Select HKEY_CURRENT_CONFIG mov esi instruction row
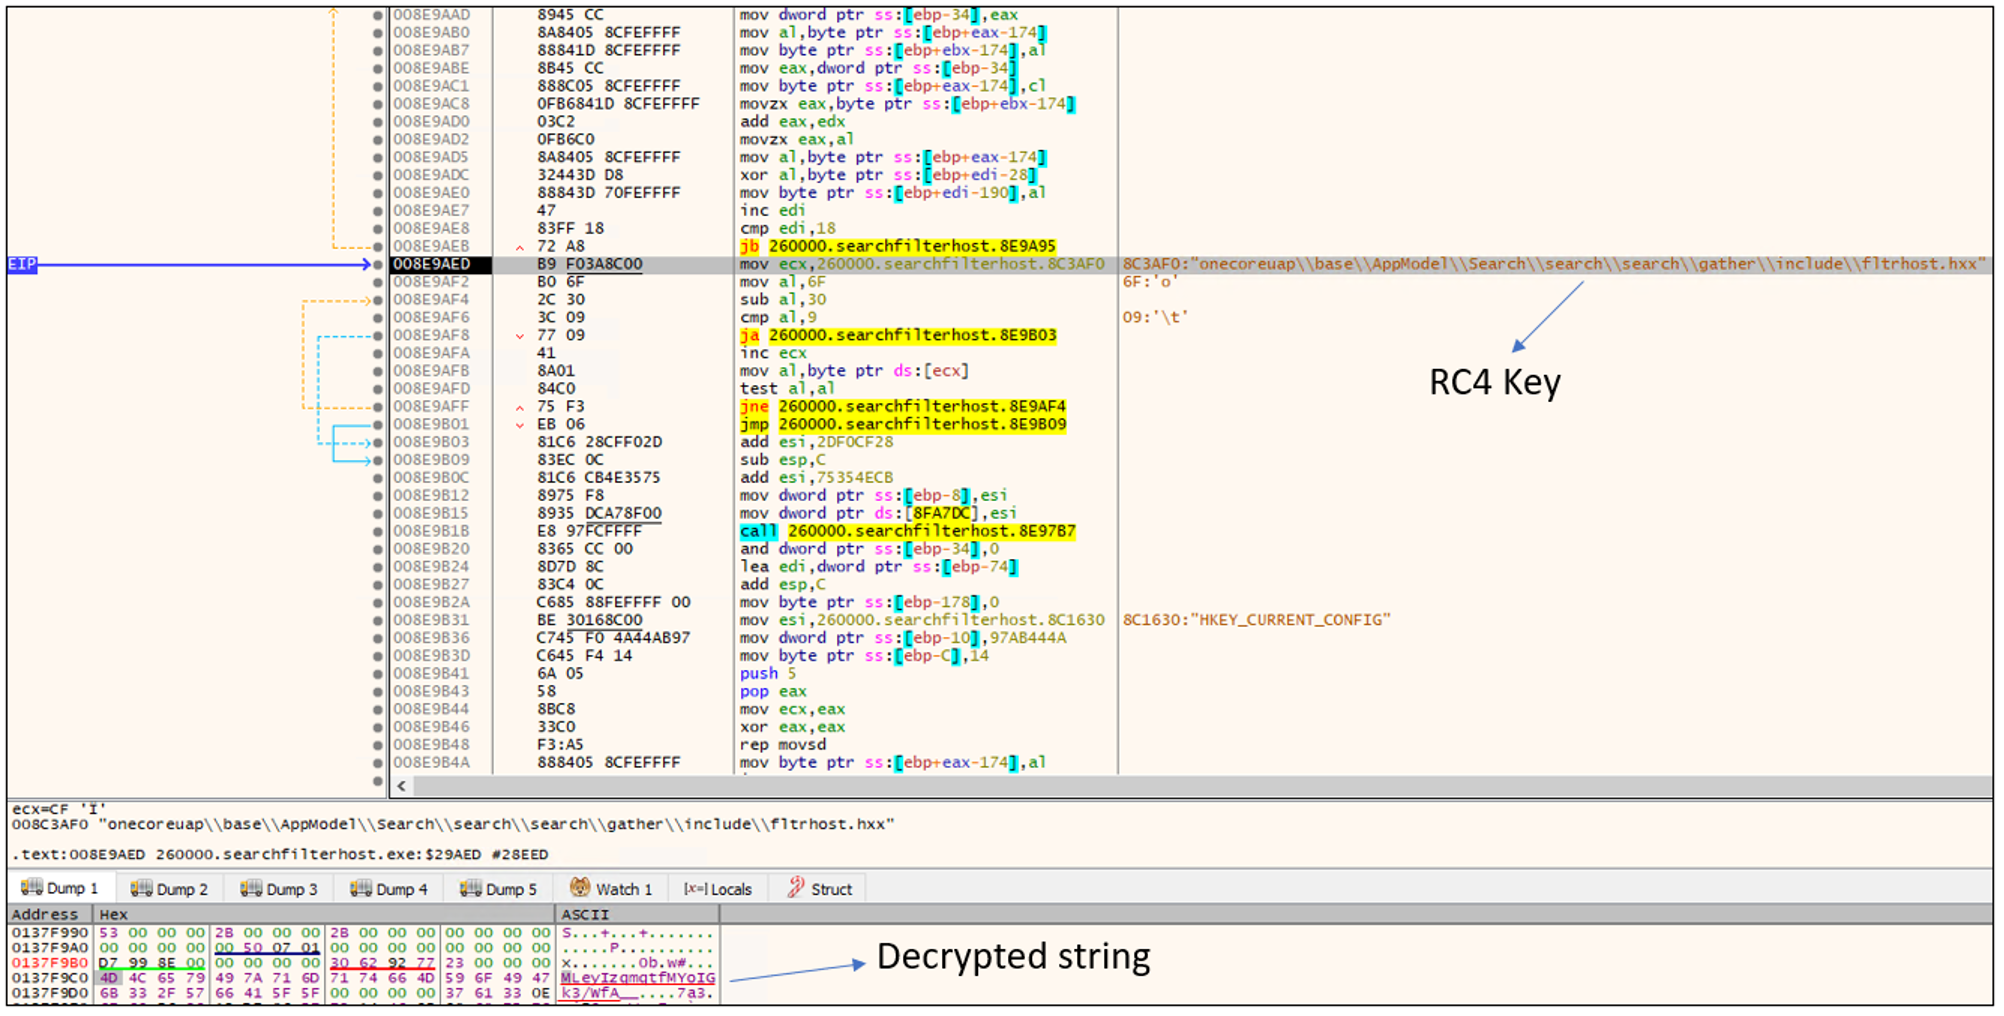Viewport: 2004px width, 1016px height. [x=921, y=620]
